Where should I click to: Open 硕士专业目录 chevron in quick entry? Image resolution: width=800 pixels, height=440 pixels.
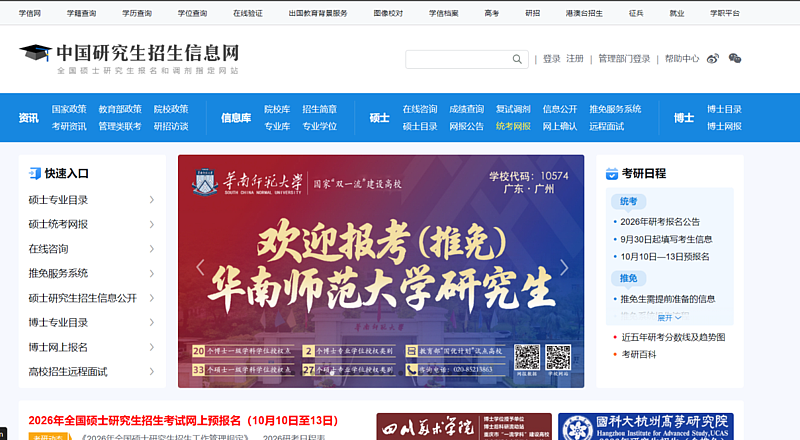tap(151, 200)
